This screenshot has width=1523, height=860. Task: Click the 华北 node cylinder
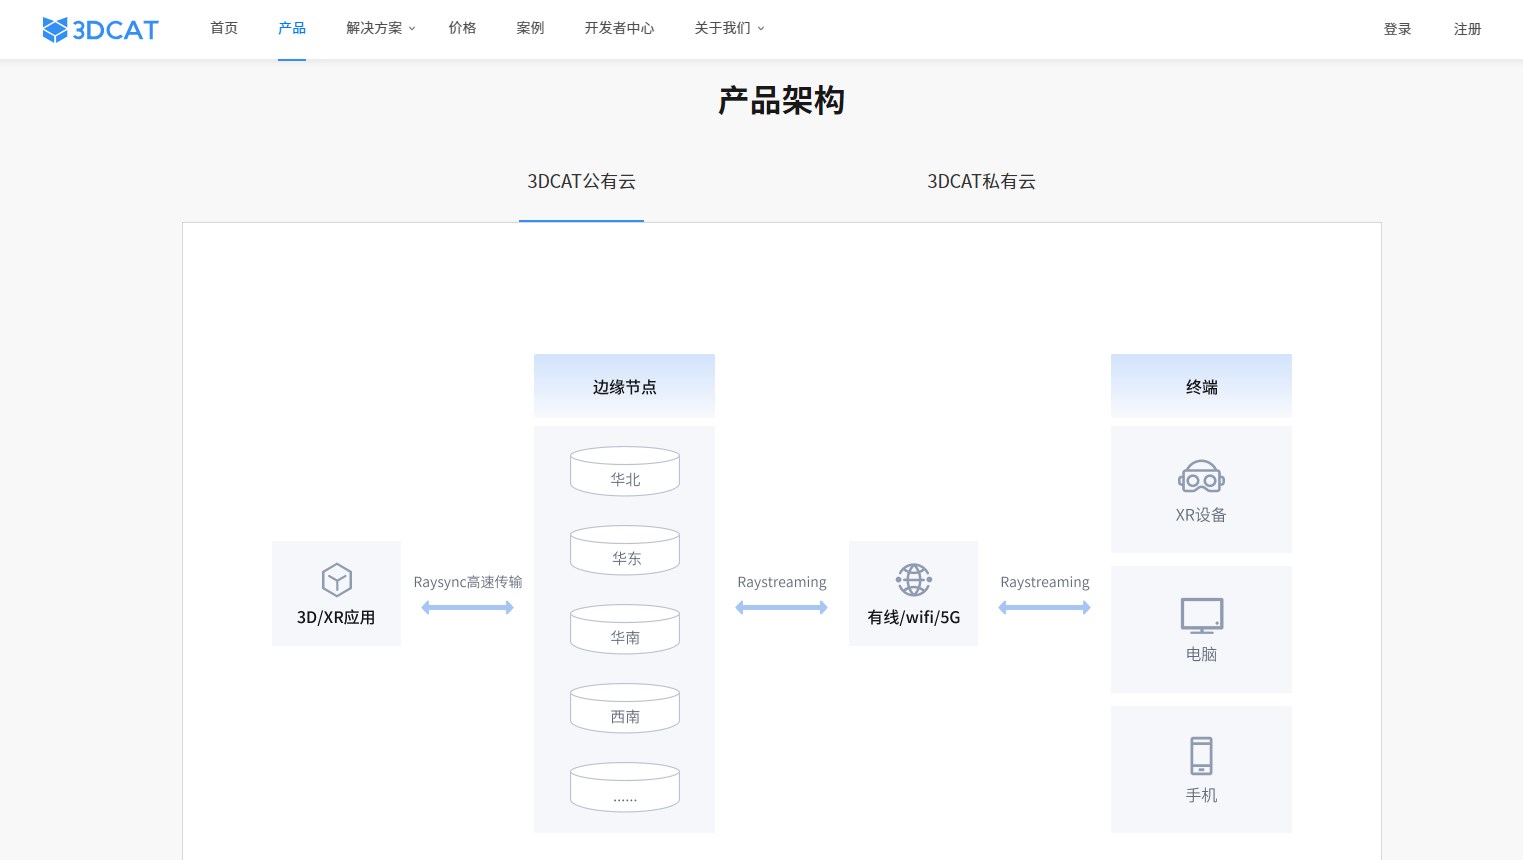(625, 471)
